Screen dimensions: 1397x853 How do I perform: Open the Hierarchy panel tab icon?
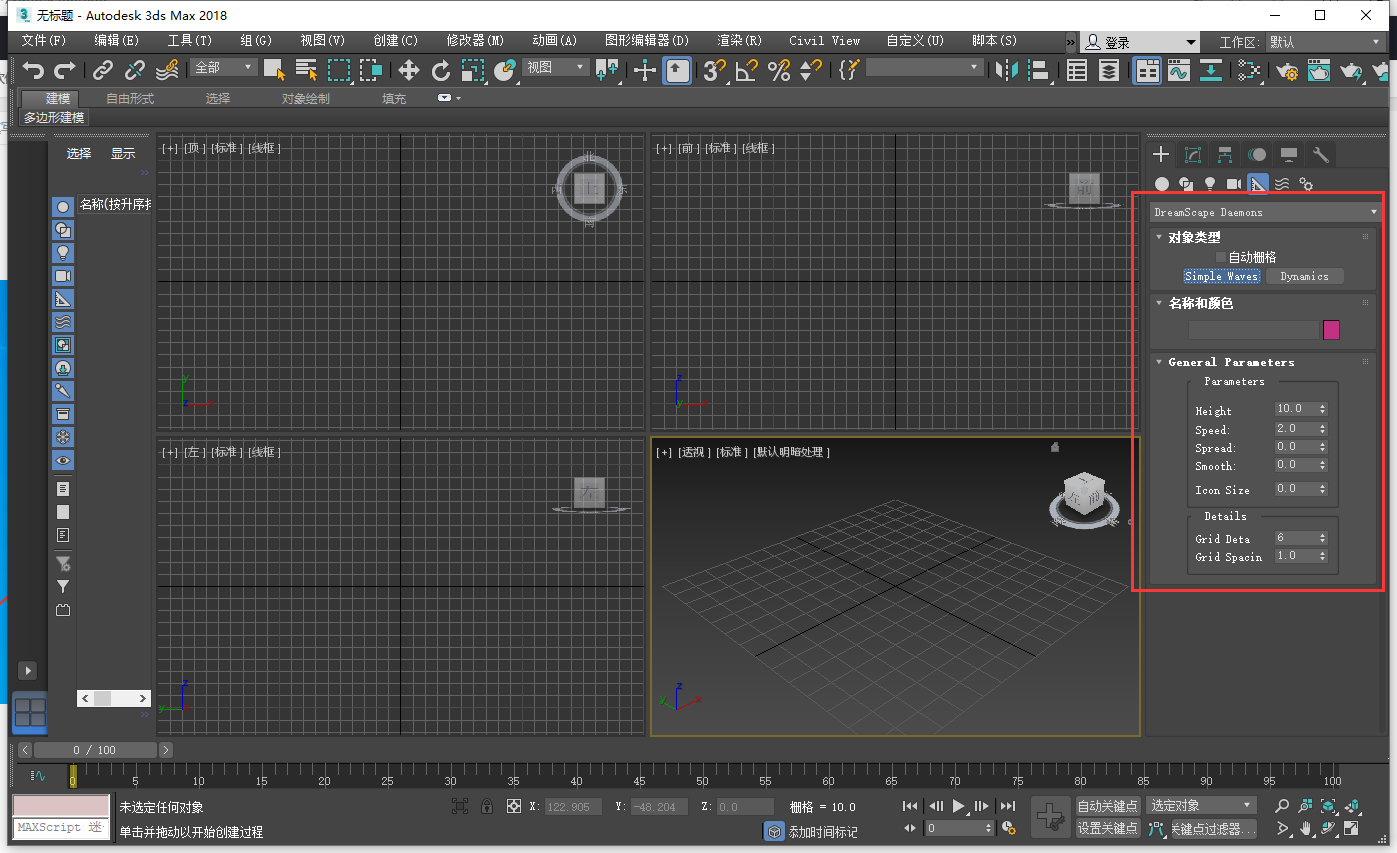click(x=1224, y=154)
